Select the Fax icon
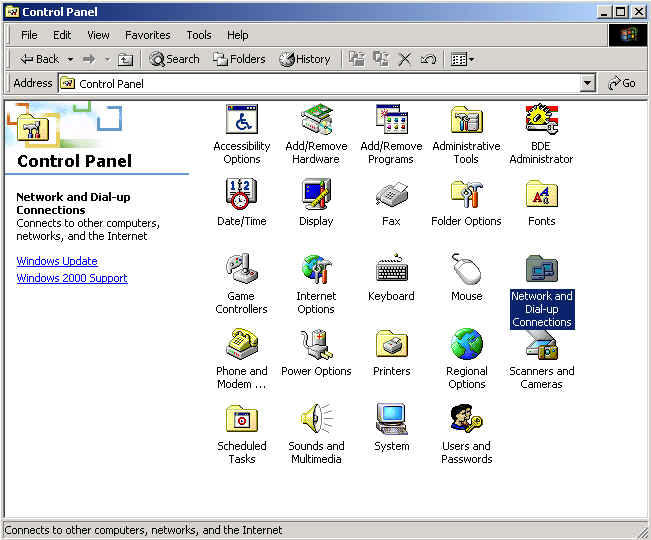The image size is (651, 540). click(391, 203)
